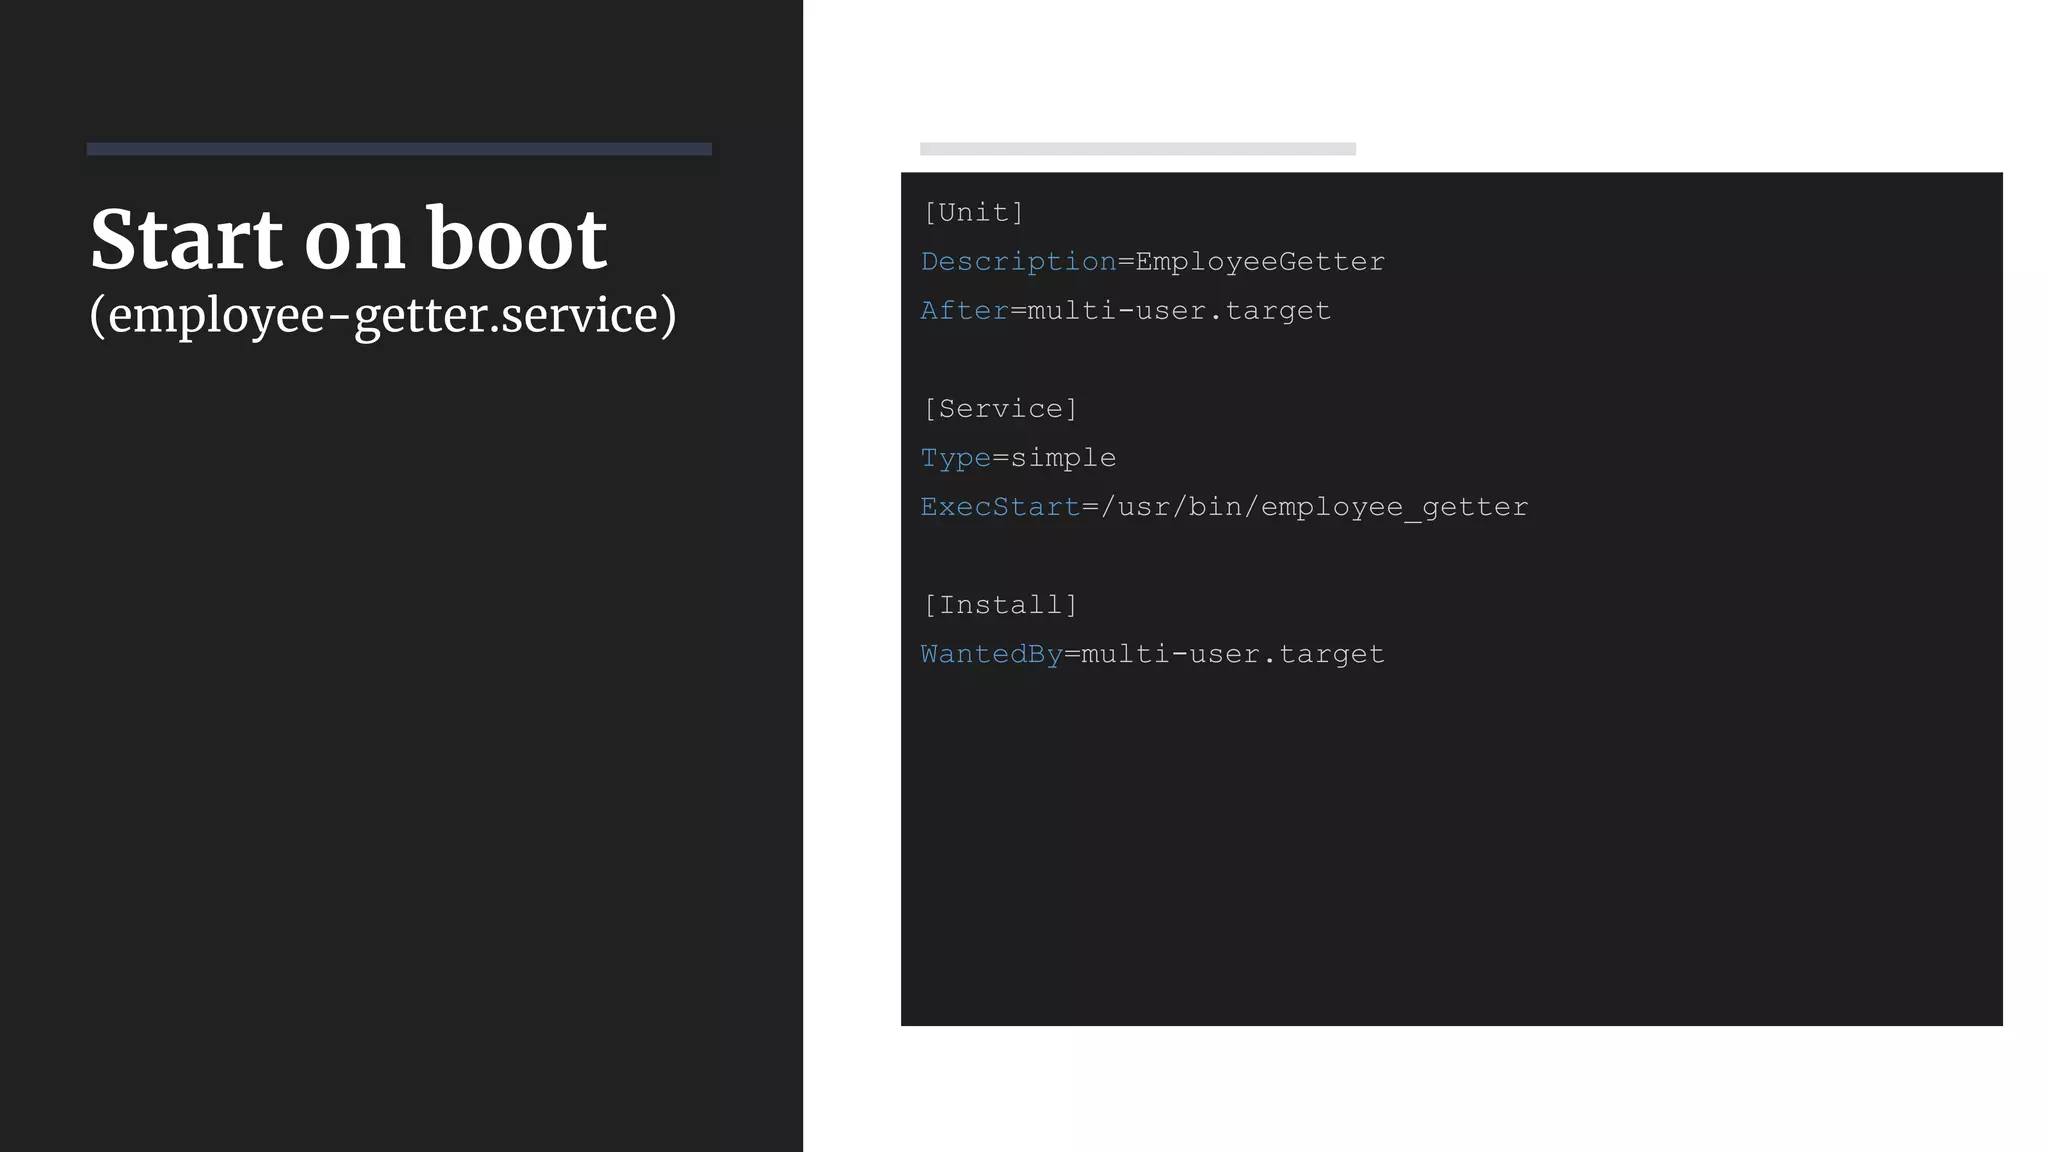Click empty area inside the code block
Image resolution: width=2048 pixels, height=1152 pixels.
pyautogui.click(x=1450, y=850)
